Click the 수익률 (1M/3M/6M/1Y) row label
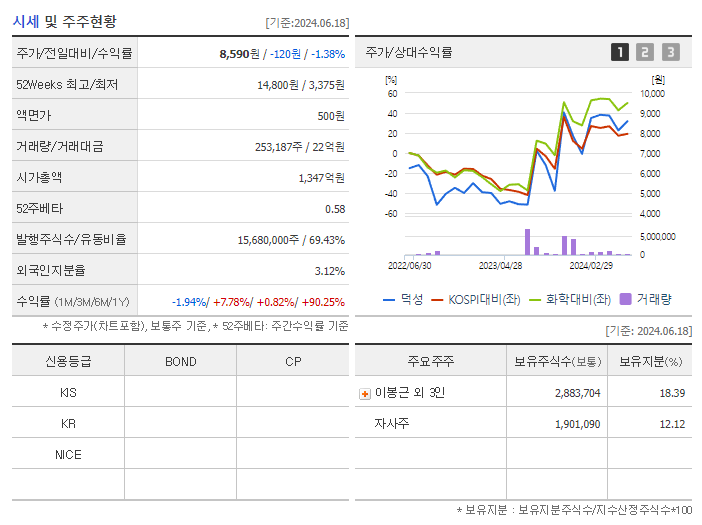 pos(73,302)
